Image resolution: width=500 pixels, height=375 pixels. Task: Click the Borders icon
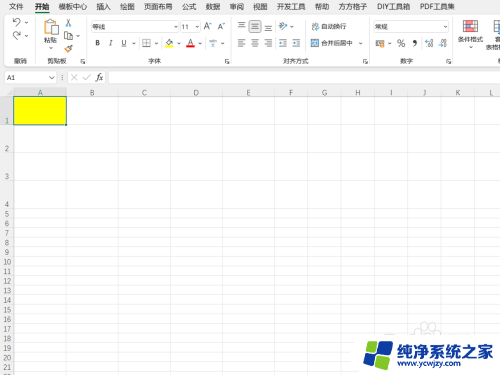[146, 43]
